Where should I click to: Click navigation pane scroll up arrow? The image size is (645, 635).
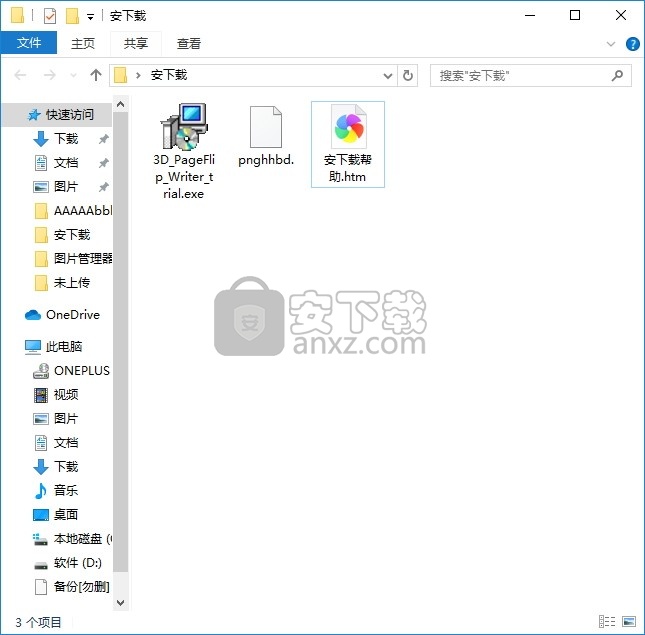[x=121, y=104]
